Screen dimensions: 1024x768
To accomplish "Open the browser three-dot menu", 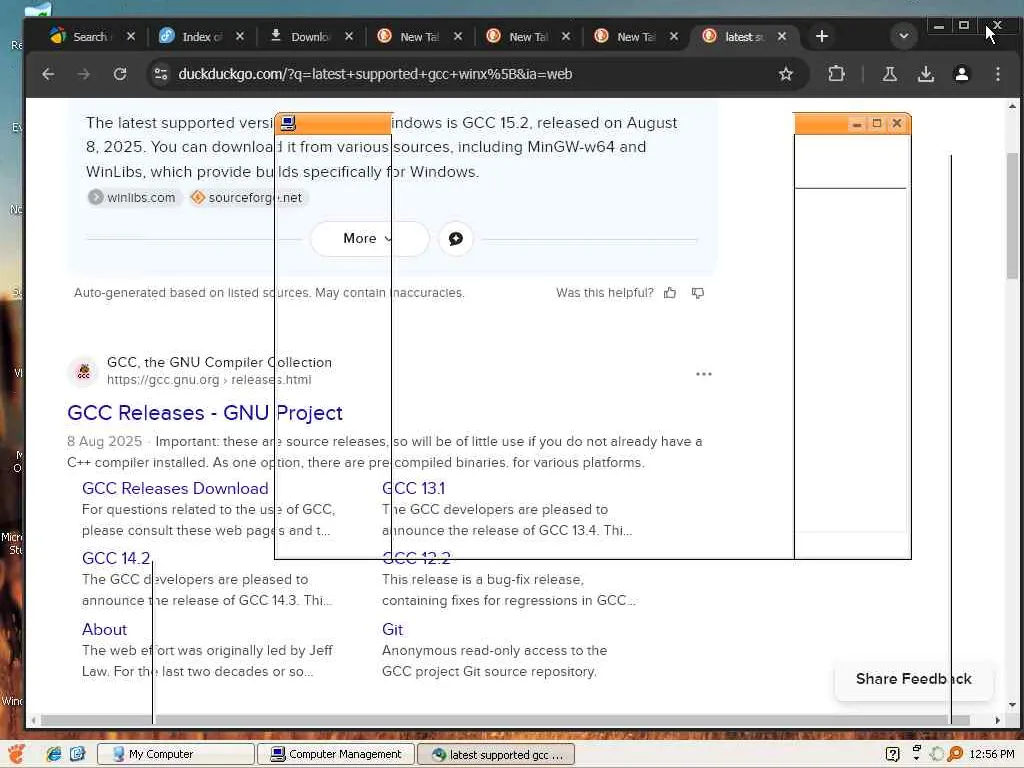I will [997, 74].
